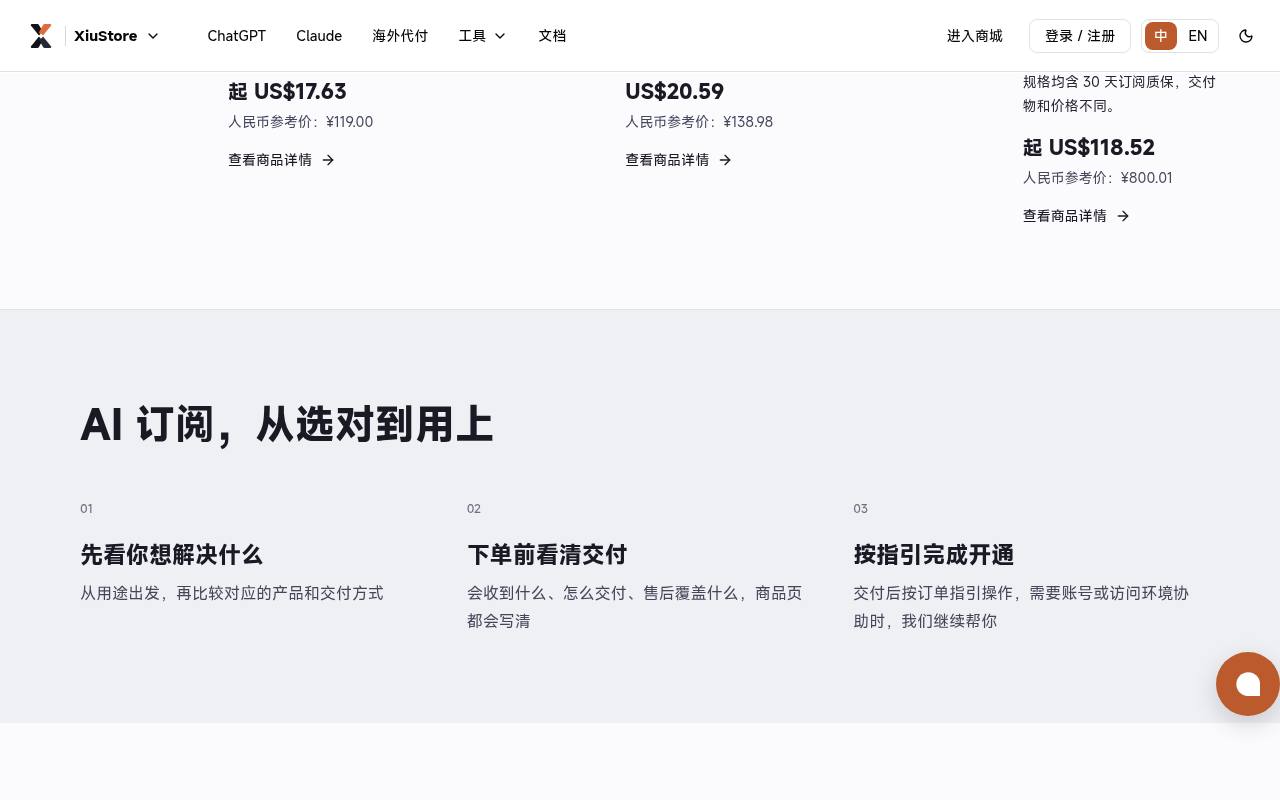This screenshot has width=1280, height=800.
Task: Open the Claude nav item
Action: [x=319, y=36]
